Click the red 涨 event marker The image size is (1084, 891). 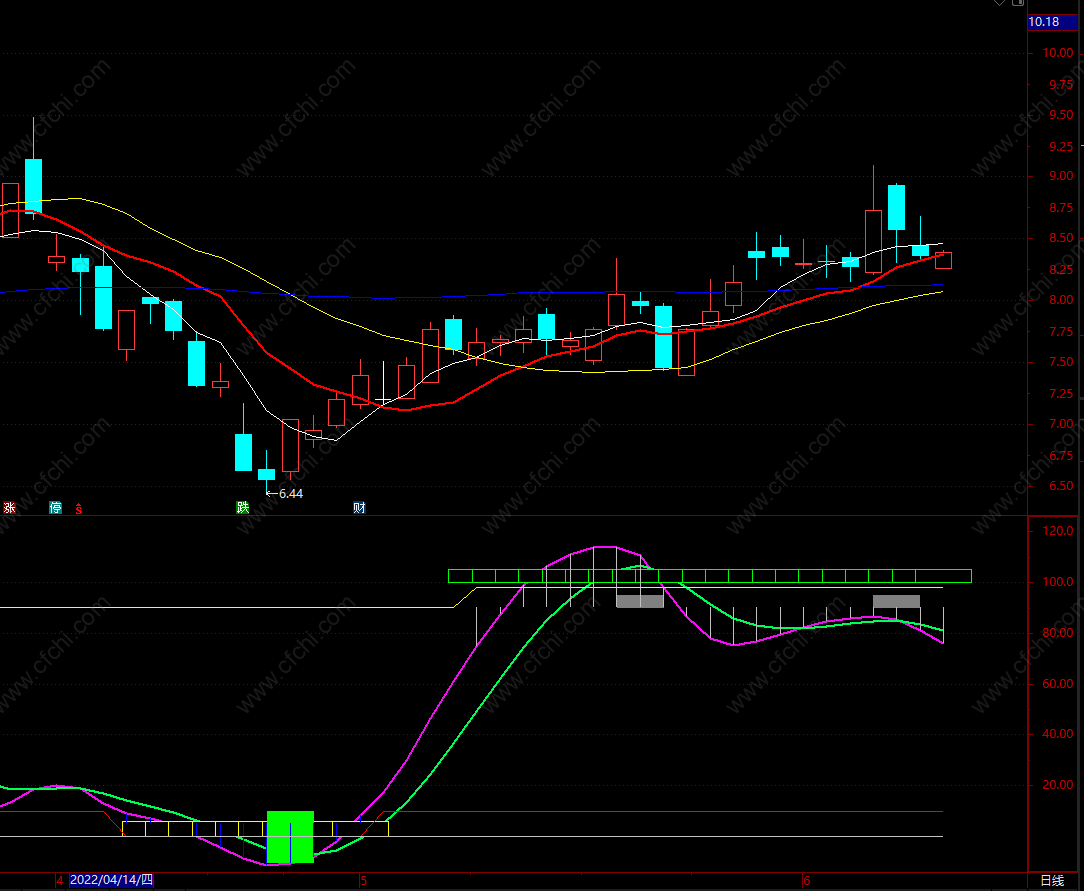[9, 508]
